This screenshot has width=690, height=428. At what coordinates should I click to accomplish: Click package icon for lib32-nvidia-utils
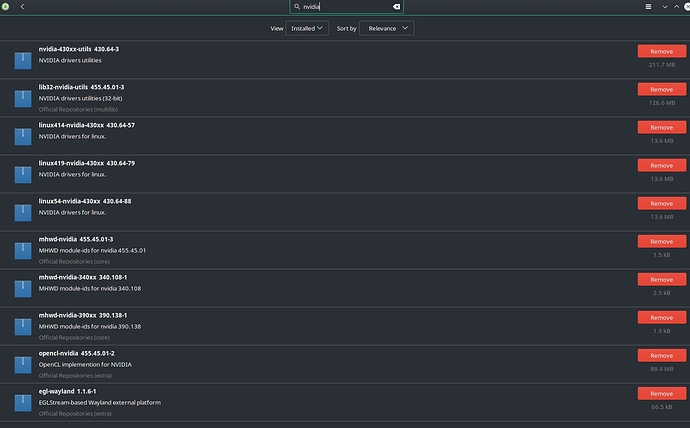(x=23, y=99)
